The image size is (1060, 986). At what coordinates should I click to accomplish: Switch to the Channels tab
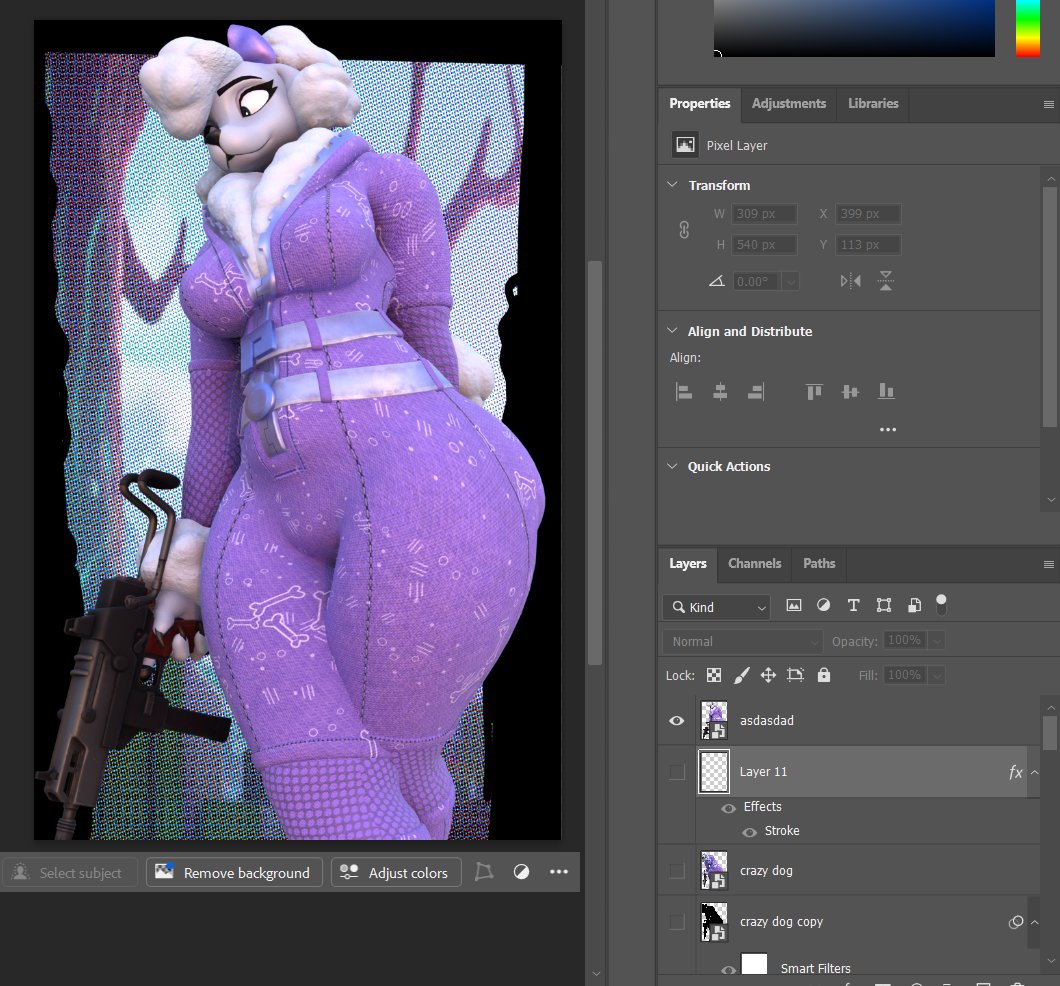(x=754, y=564)
